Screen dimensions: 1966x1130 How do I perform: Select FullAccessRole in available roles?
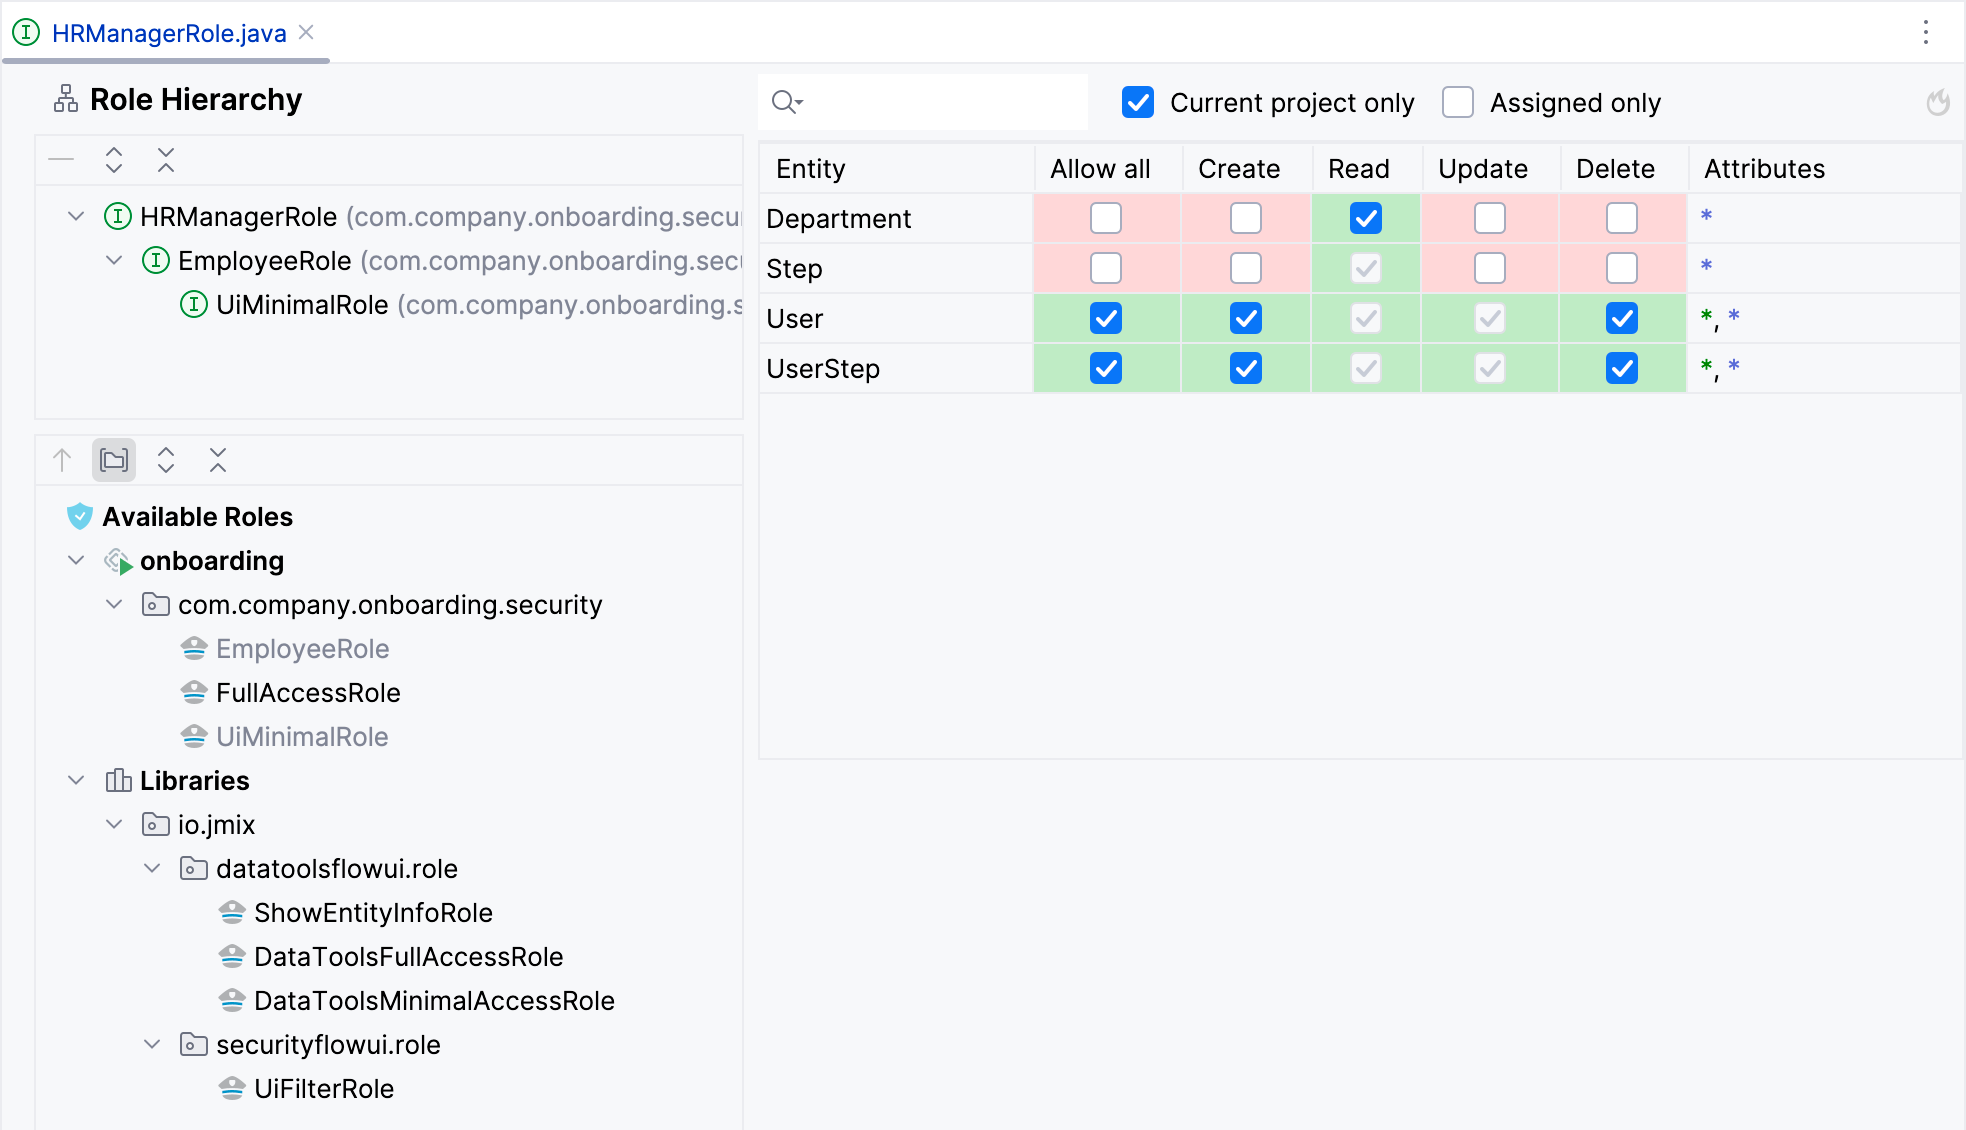(307, 692)
